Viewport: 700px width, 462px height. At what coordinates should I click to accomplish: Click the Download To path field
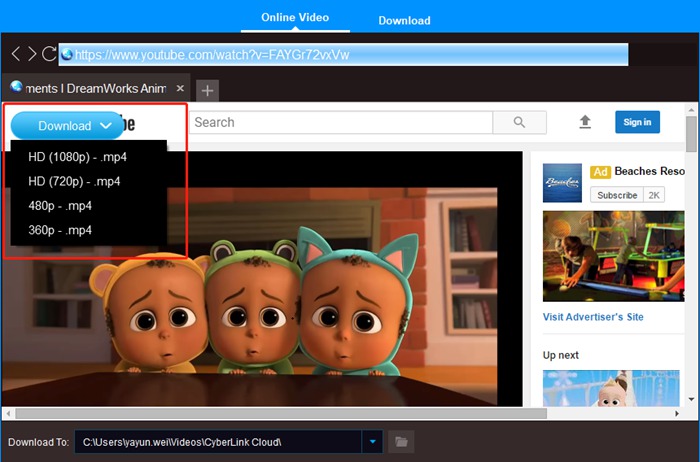[x=218, y=442]
